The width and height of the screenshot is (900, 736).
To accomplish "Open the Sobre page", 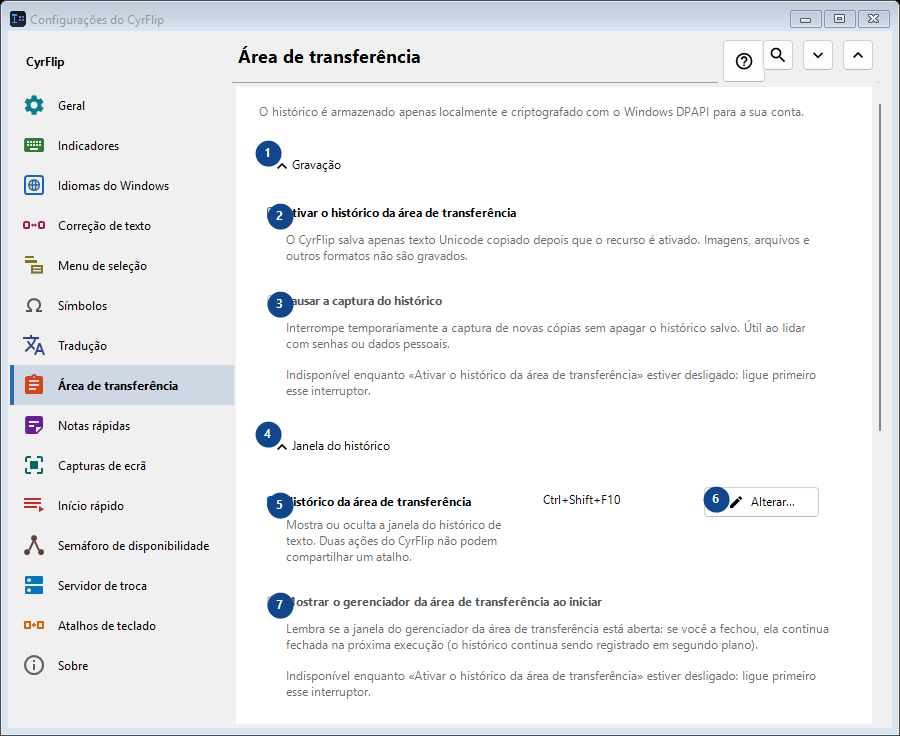I will pos(122,665).
